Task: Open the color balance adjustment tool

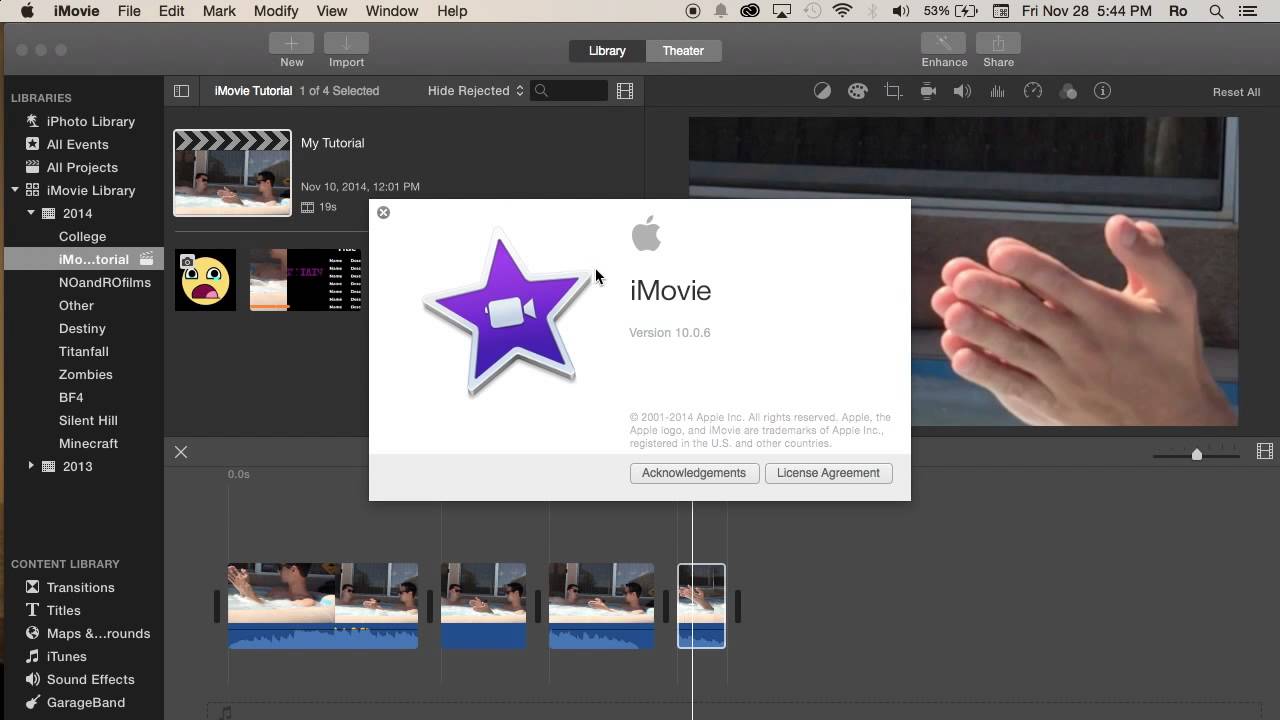Action: pyautogui.click(x=822, y=91)
